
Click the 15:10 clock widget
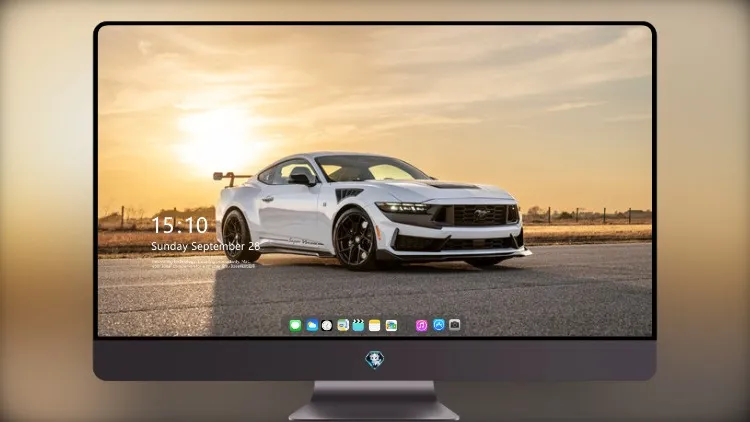tap(179, 225)
